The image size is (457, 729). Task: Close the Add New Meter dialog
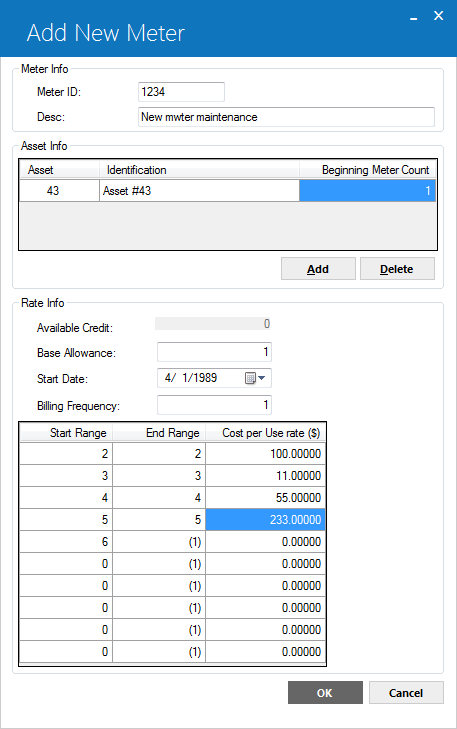[438, 16]
